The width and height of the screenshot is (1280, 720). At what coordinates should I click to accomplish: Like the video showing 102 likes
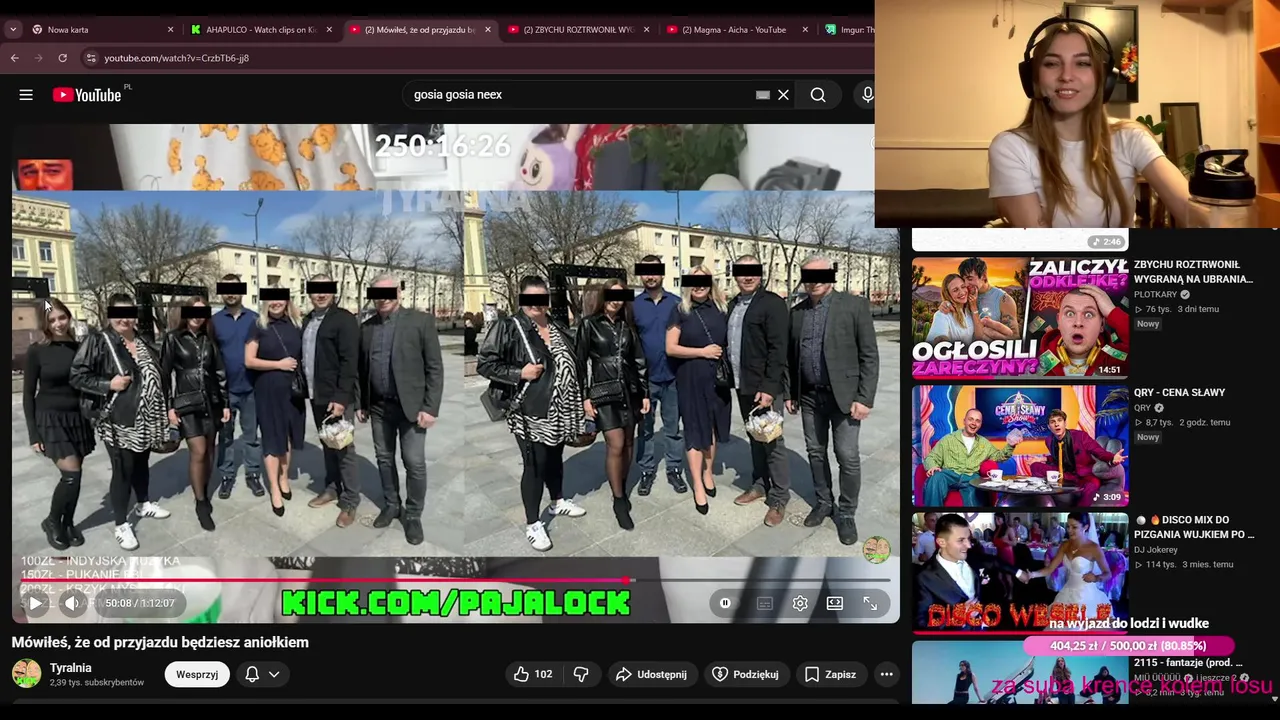[x=533, y=674]
